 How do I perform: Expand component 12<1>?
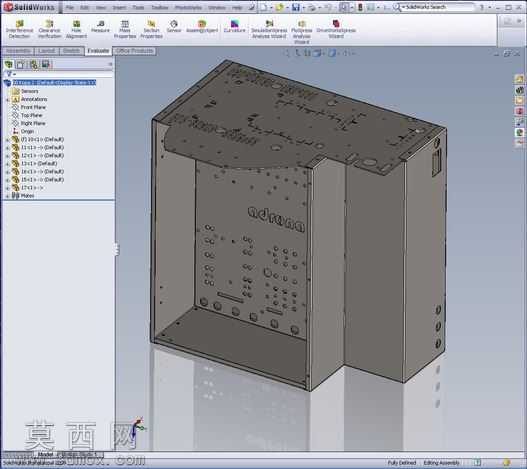click(7, 156)
